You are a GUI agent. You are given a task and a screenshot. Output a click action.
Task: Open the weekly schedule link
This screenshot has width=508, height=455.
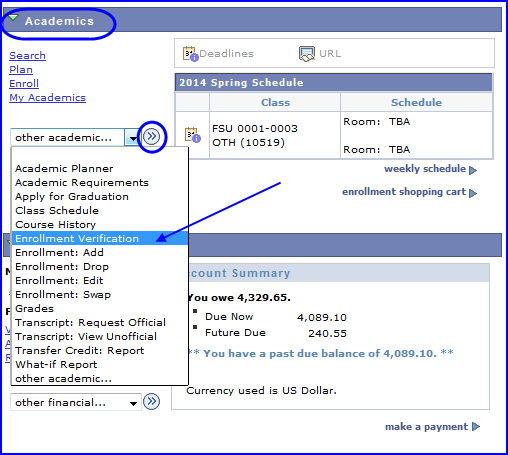(425, 169)
